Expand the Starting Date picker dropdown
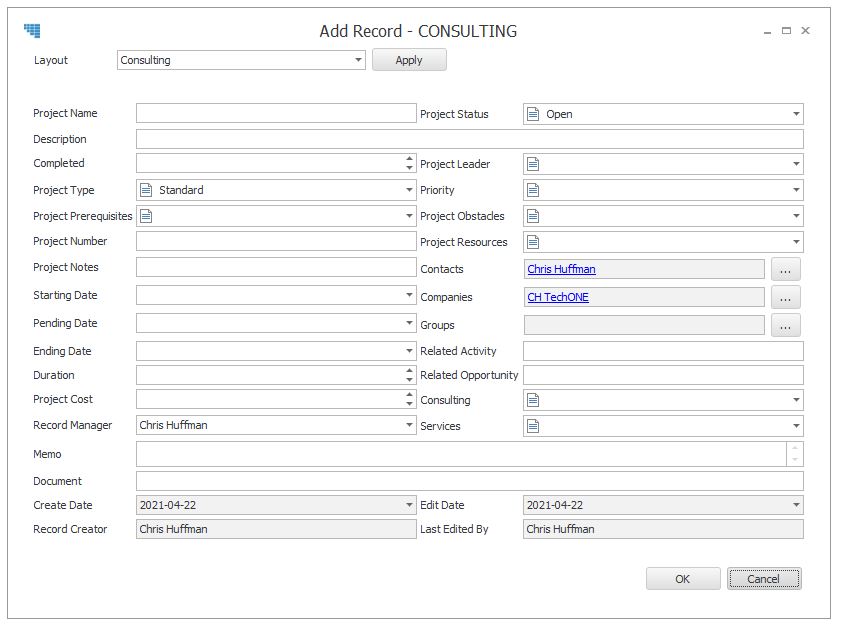 coord(409,295)
